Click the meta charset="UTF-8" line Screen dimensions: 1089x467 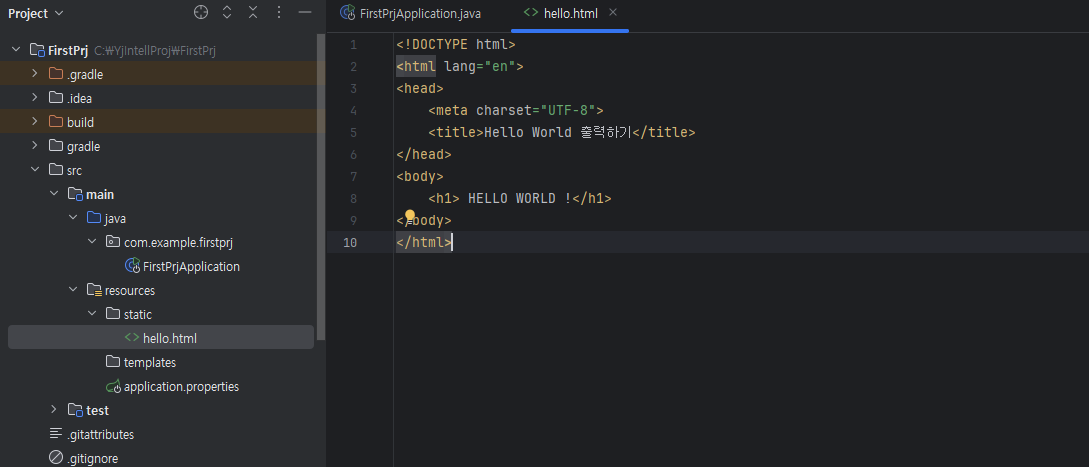click(516, 110)
